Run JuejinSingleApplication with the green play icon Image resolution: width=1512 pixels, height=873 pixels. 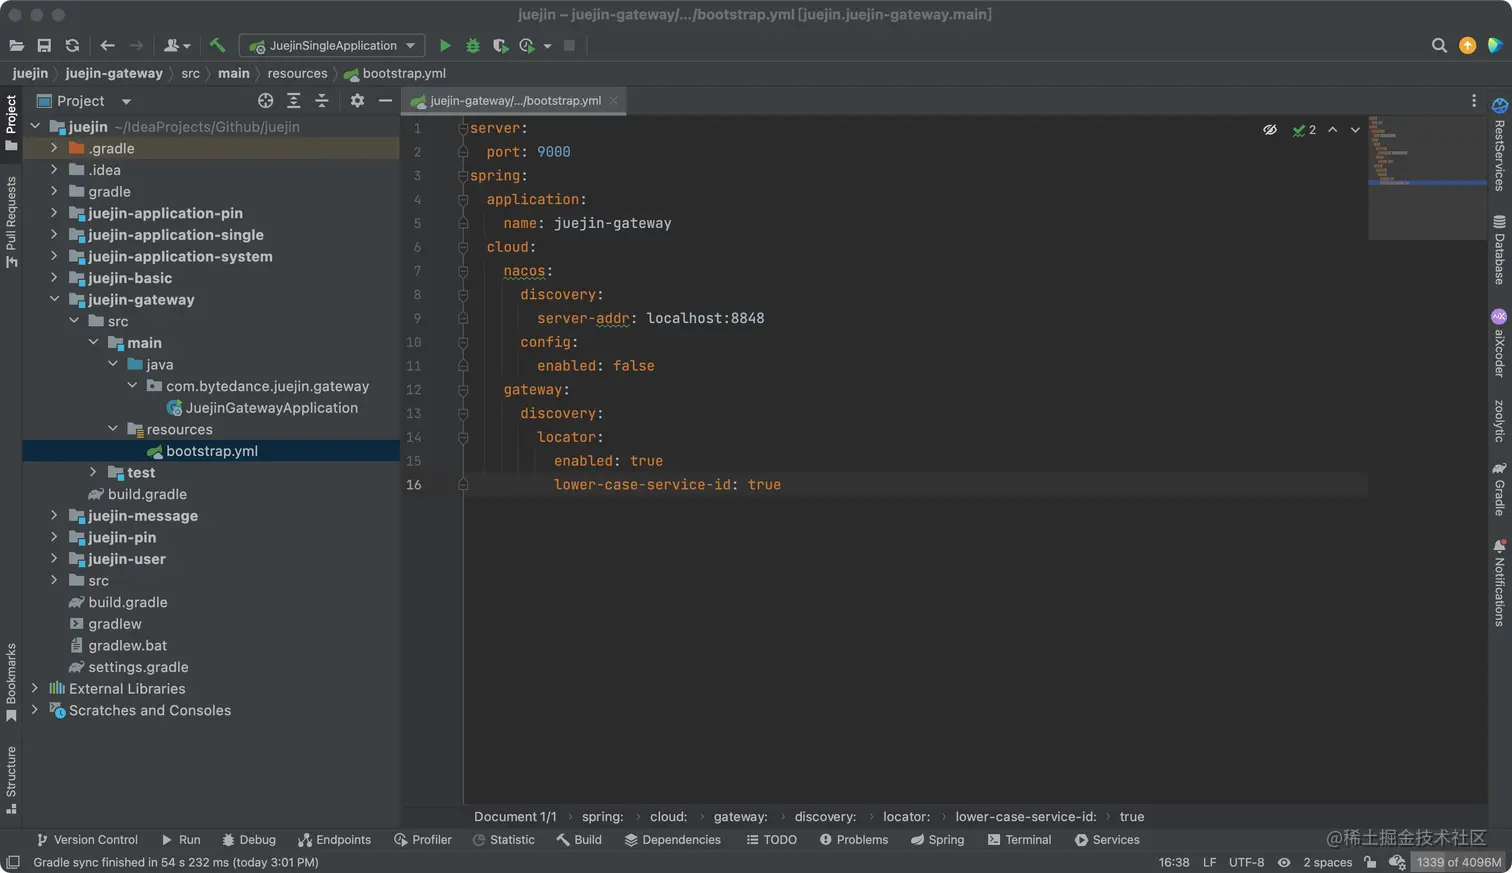[x=445, y=45]
